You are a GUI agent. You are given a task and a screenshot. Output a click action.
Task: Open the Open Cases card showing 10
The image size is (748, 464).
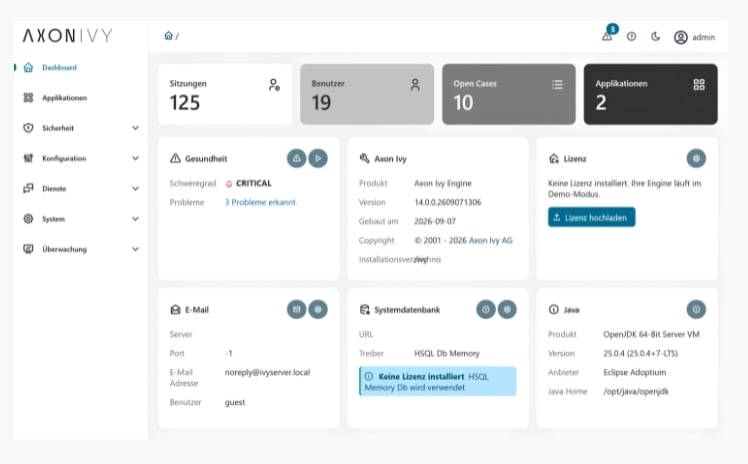[509, 94]
